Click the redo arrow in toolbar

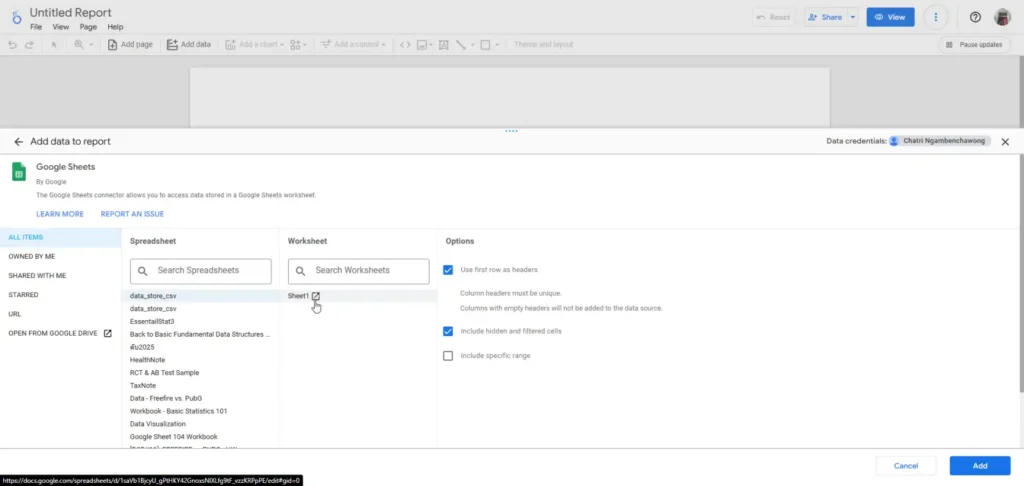(x=29, y=44)
